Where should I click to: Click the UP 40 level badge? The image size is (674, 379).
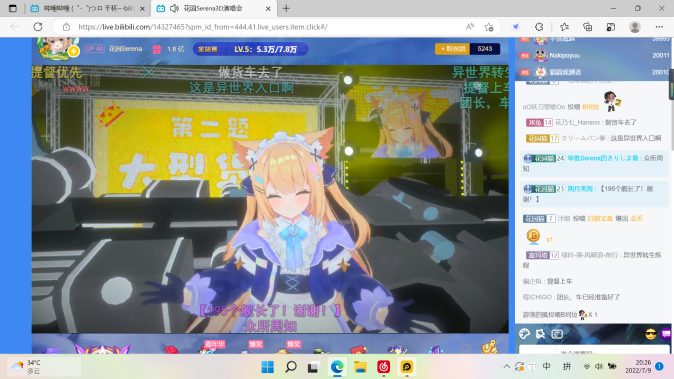coord(94,49)
